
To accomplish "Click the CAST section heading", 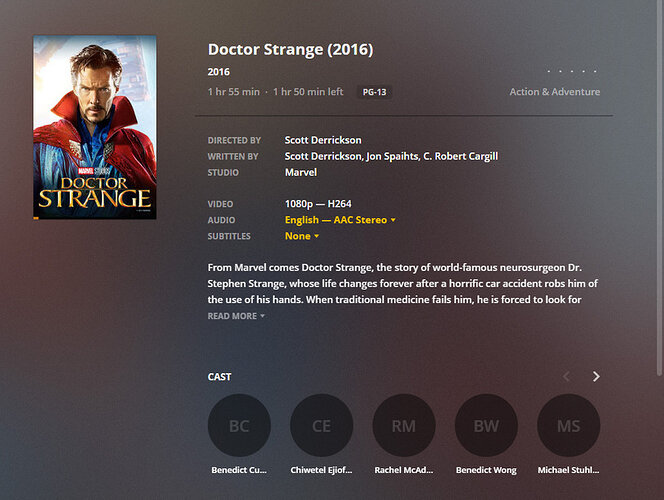I will click(219, 377).
